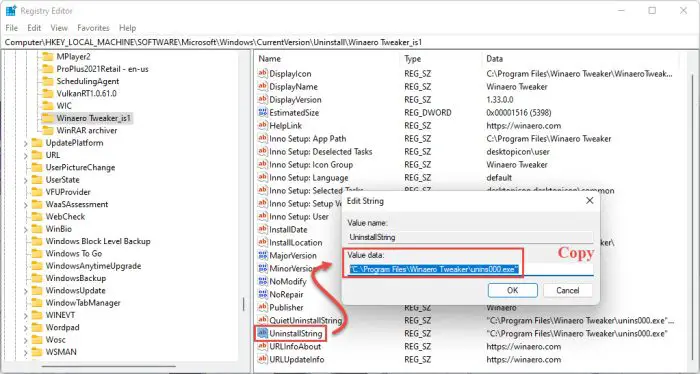The height and width of the screenshot is (374, 700).
Task: Expand the WindowsUpdate key arrow
Action: [25, 291]
